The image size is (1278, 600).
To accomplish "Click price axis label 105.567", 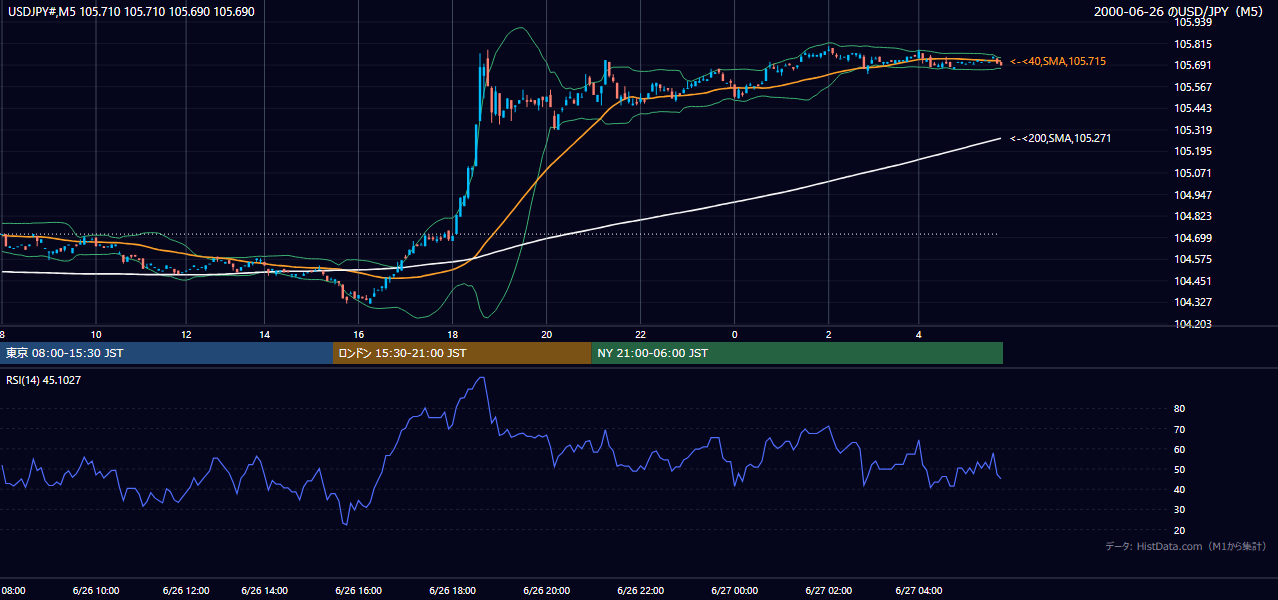I will point(1193,87).
